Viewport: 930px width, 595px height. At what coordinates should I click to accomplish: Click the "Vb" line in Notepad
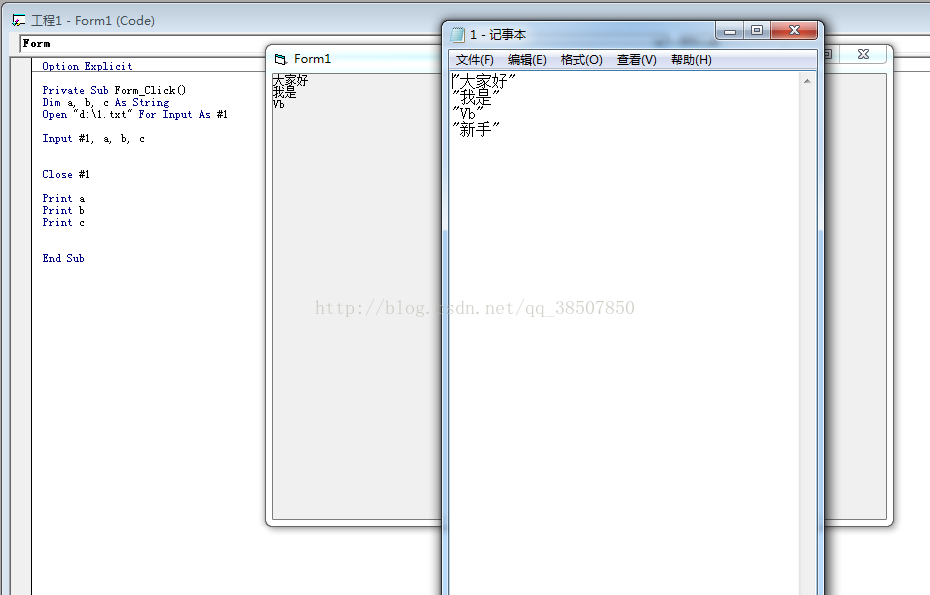(x=468, y=113)
